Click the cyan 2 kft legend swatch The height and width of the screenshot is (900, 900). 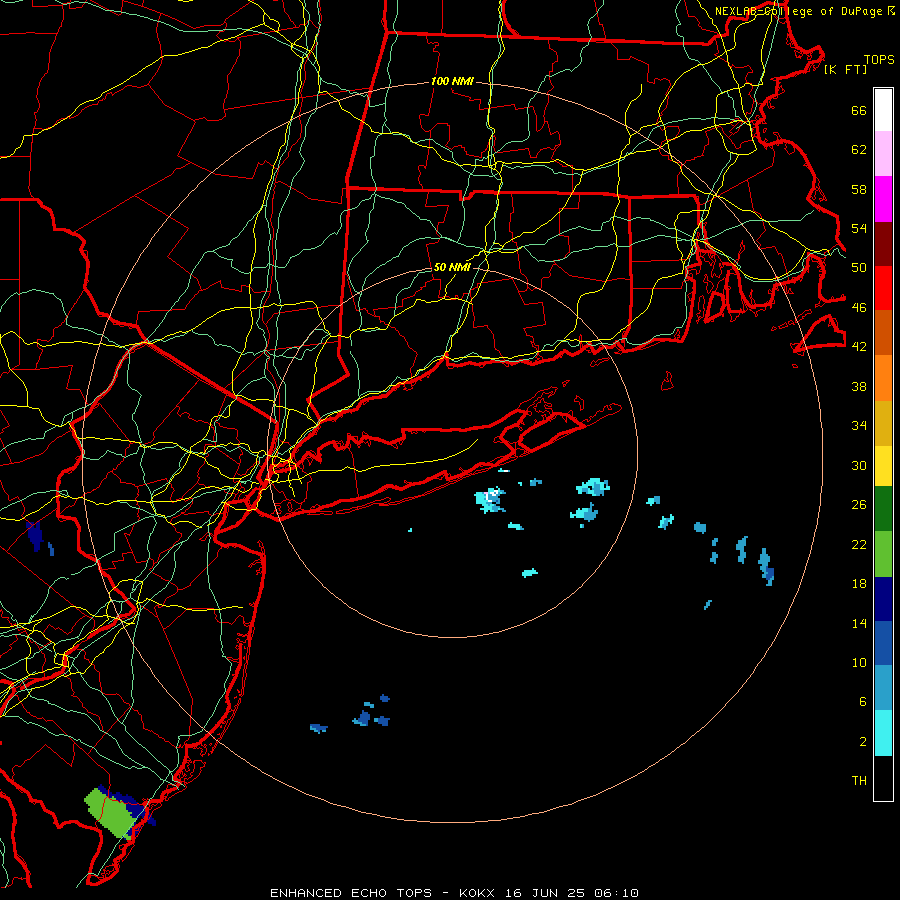click(x=883, y=732)
